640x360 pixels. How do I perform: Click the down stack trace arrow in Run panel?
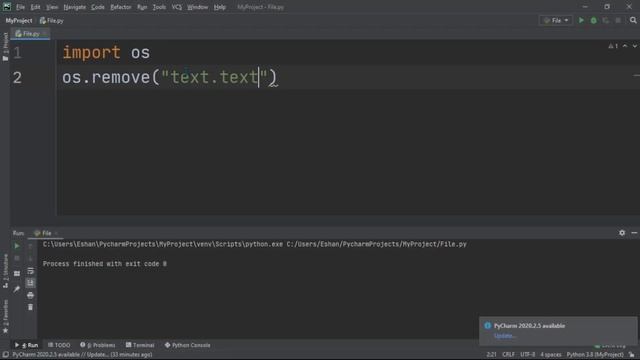(30, 258)
